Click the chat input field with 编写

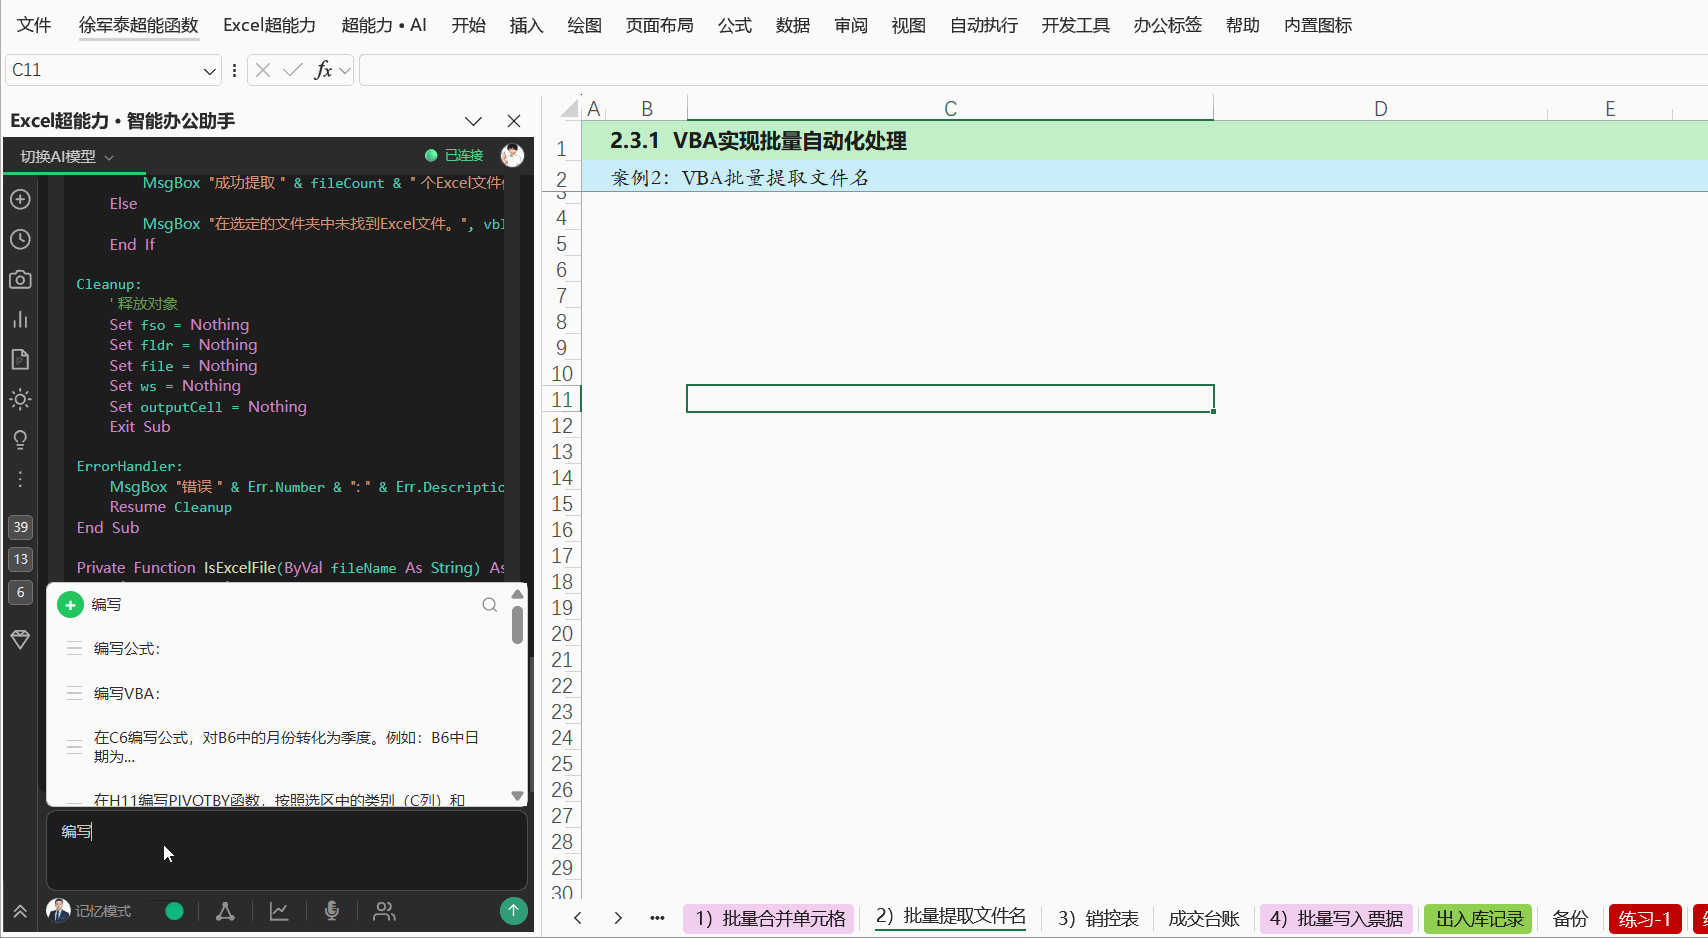(x=287, y=849)
